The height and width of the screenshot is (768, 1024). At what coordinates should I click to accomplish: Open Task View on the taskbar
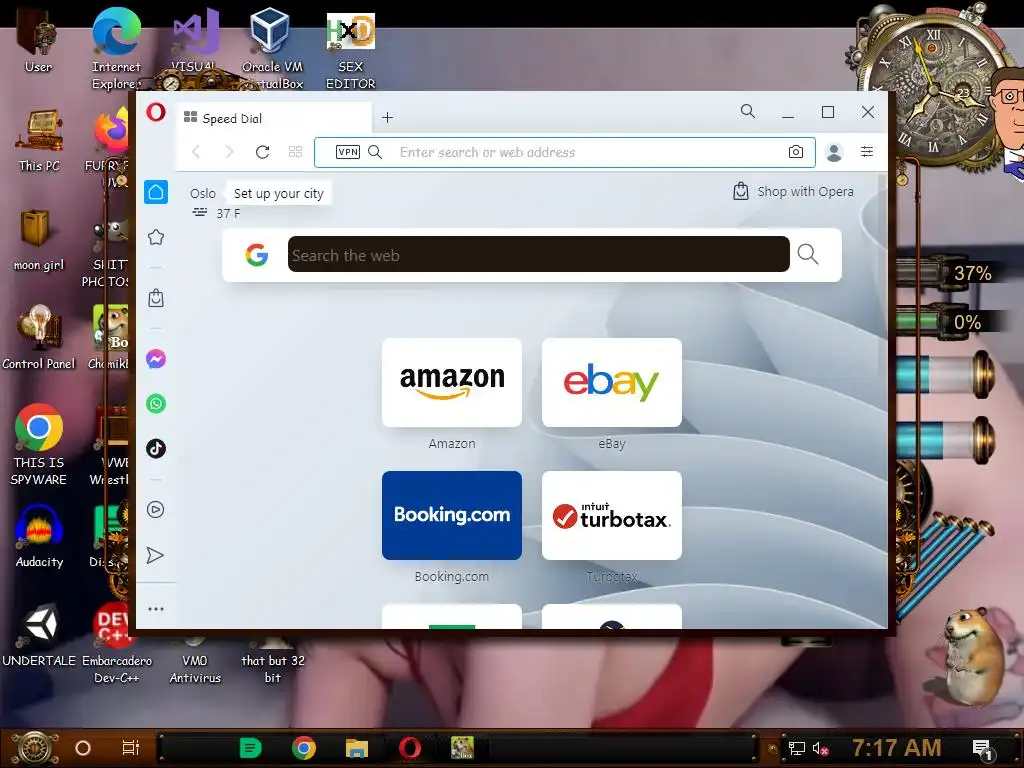pyautogui.click(x=131, y=748)
